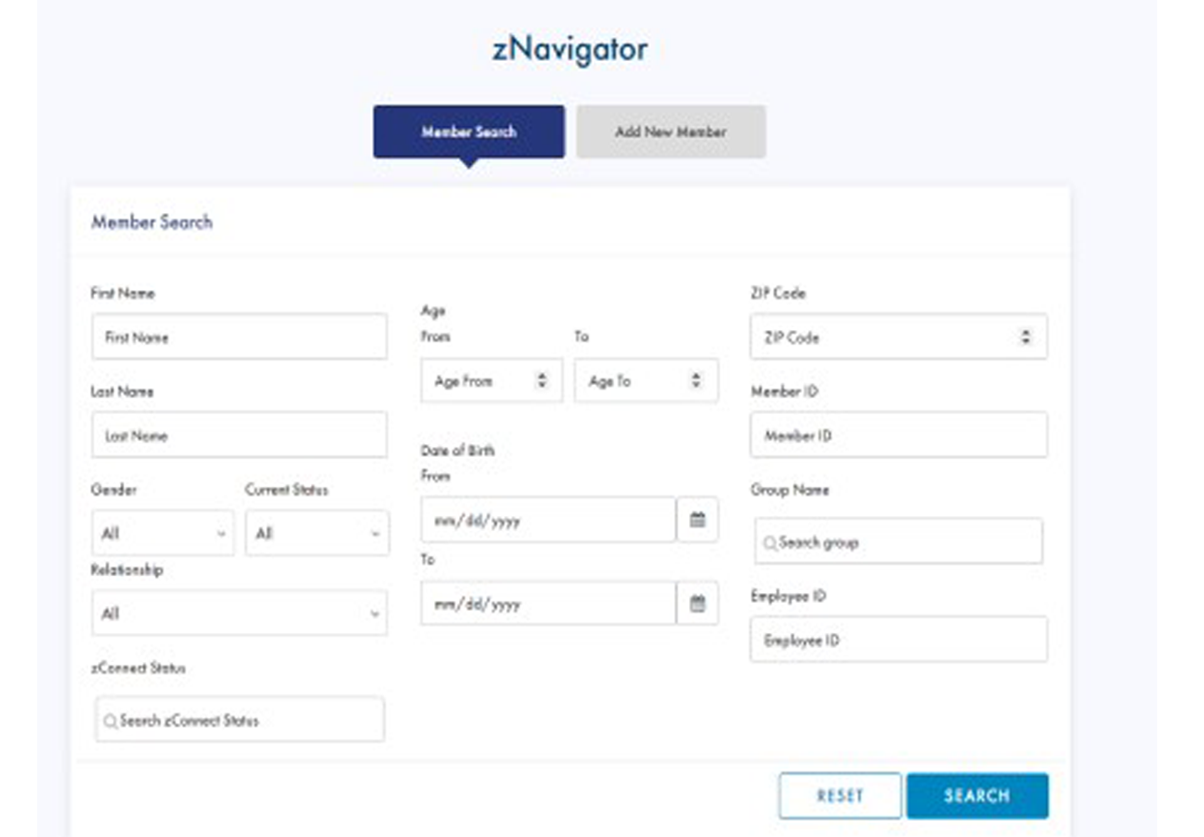Open the Add New Member tab
This screenshot has width=1204, height=837.
click(x=670, y=132)
